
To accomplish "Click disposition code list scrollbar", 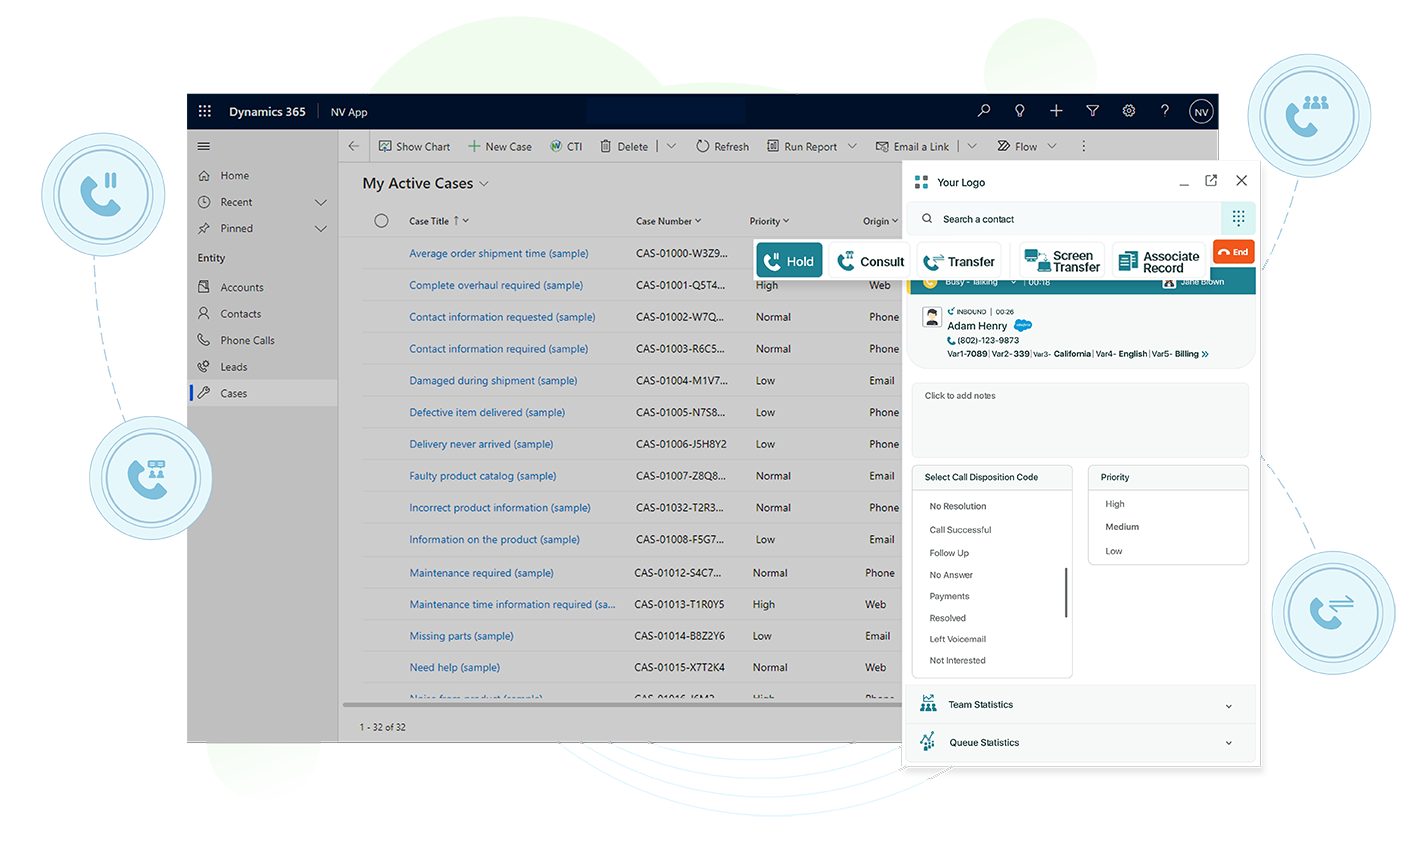I will (x=1066, y=592).
